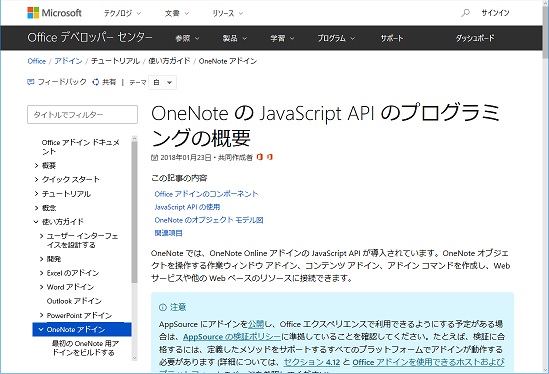Click the sidebar tree scrollbar
The image size is (549, 374).
[134, 212]
